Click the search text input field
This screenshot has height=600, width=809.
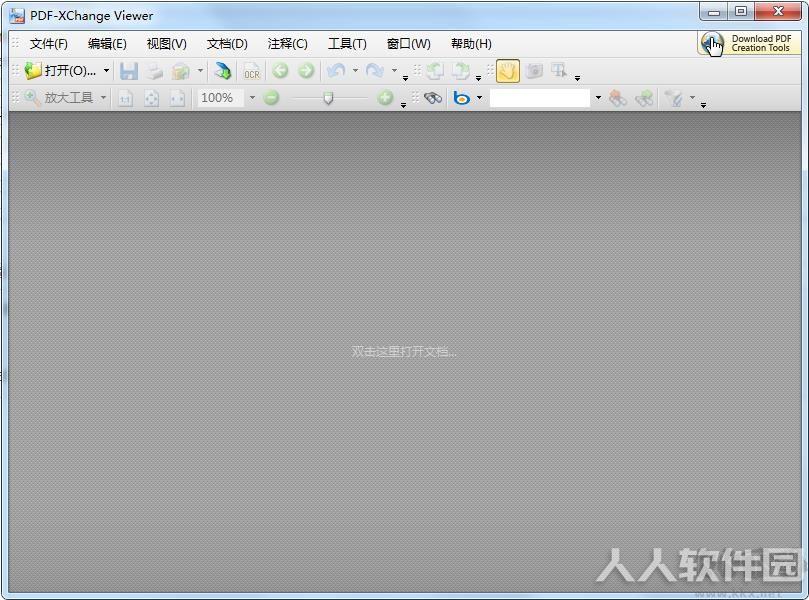[x=540, y=98]
